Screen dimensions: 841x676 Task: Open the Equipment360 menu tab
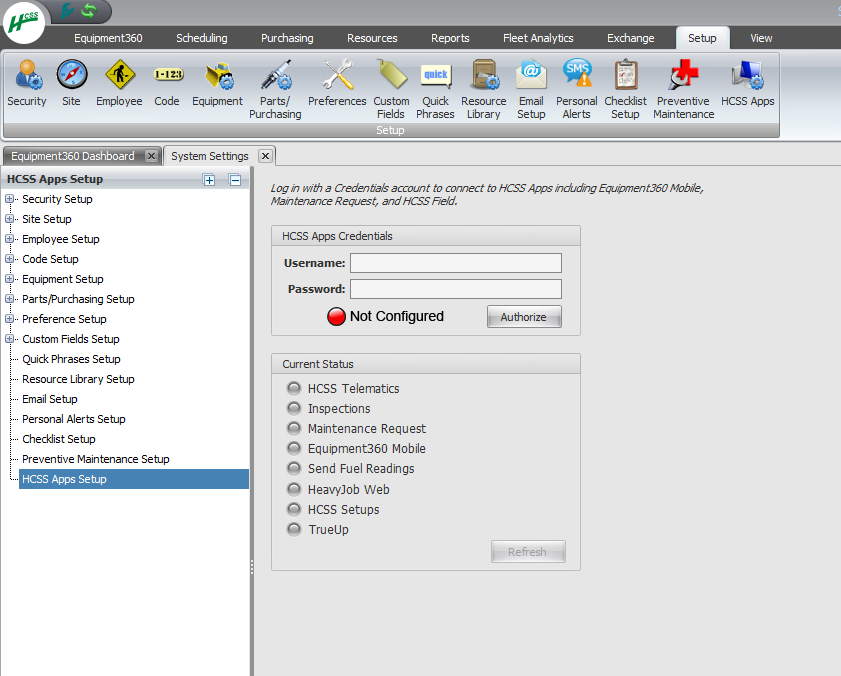pos(108,38)
